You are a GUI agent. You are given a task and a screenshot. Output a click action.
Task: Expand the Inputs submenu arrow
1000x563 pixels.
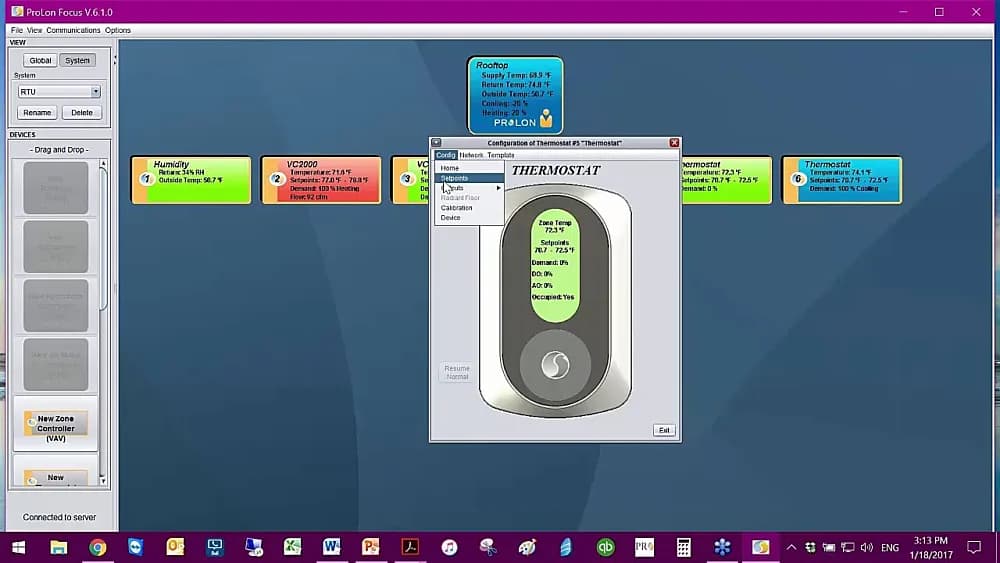point(499,188)
